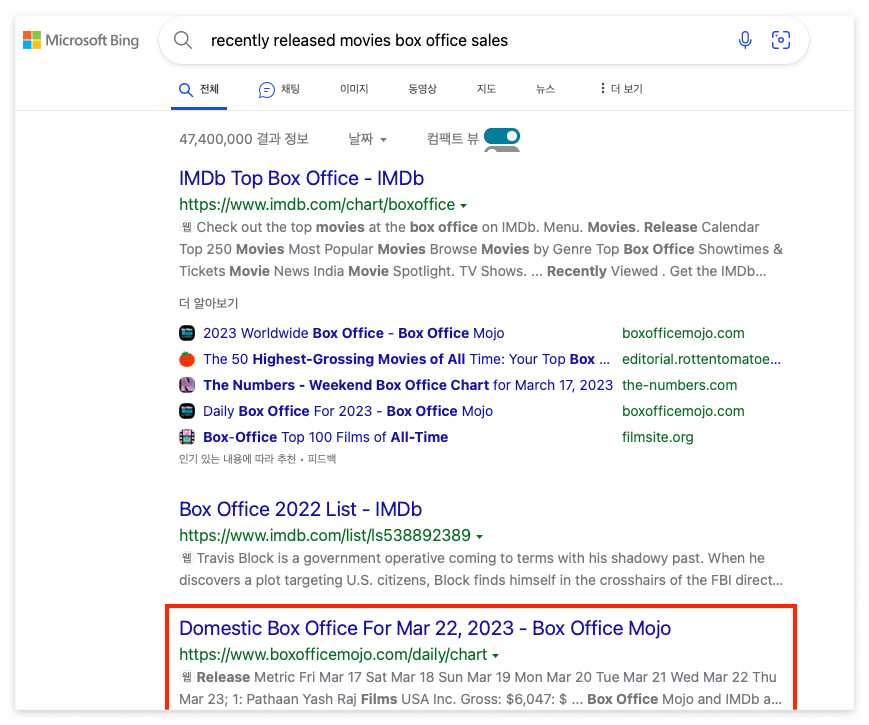The image size is (869, 725).
Task: Click the three-dot icon beside 더 보기
Action: [x=602, y=88]
